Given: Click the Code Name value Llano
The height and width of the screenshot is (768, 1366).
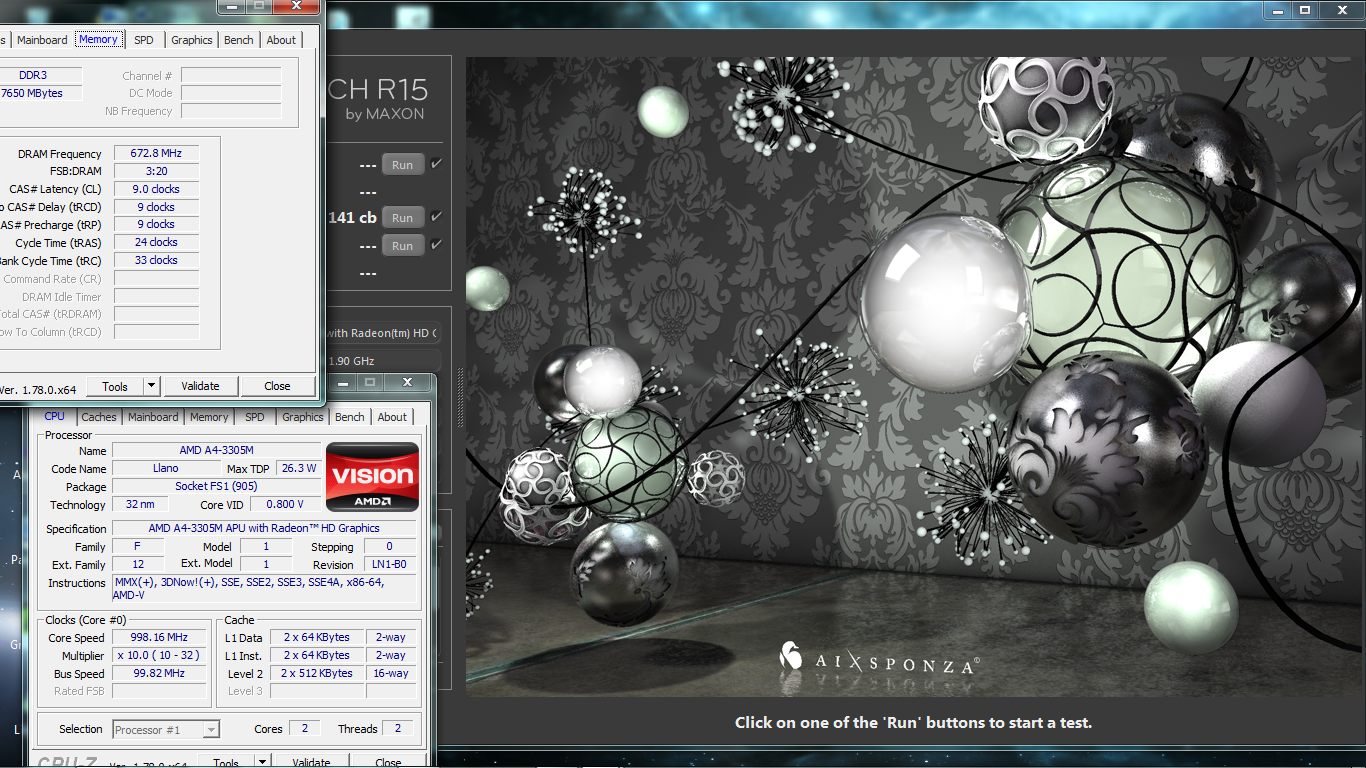Looking at the screenshot, I should point(166,468).
